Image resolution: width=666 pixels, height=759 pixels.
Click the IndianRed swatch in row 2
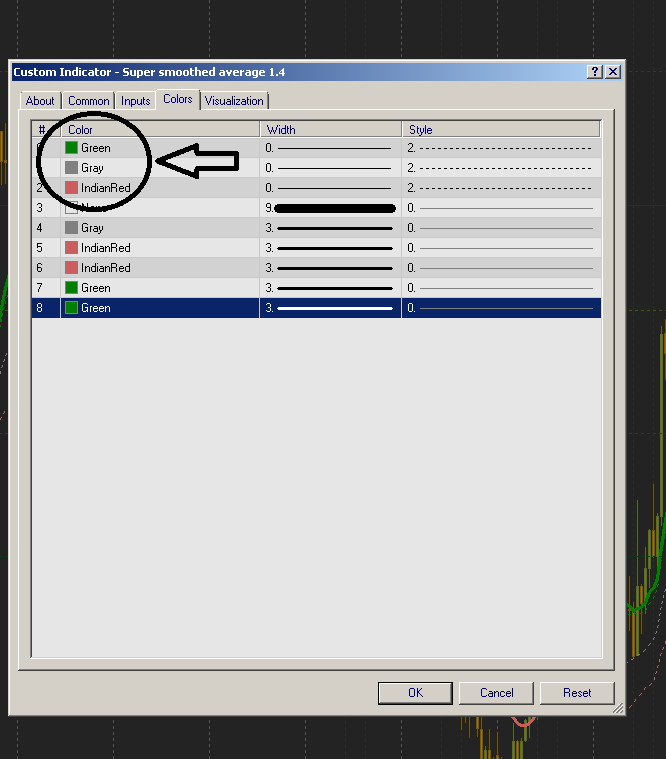click(71, 187)
